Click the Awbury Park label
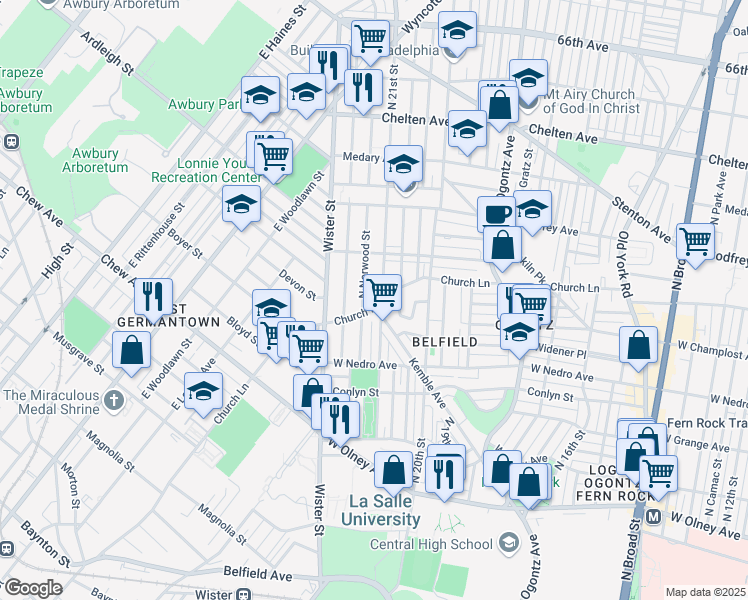 (x=205, y=104)
